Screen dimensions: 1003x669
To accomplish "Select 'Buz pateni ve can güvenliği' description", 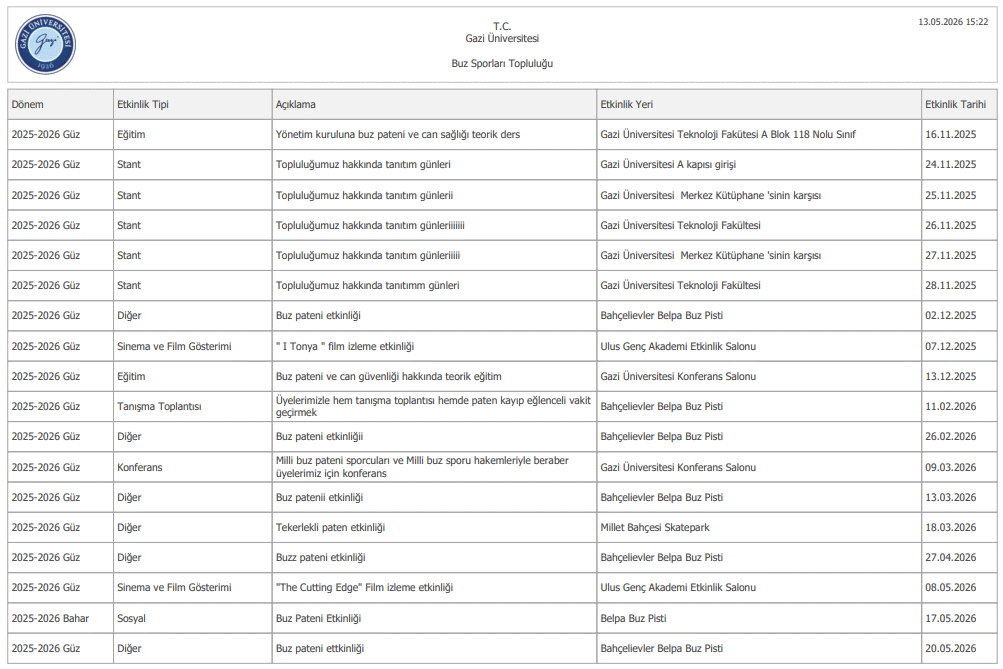I will (434, 376).
